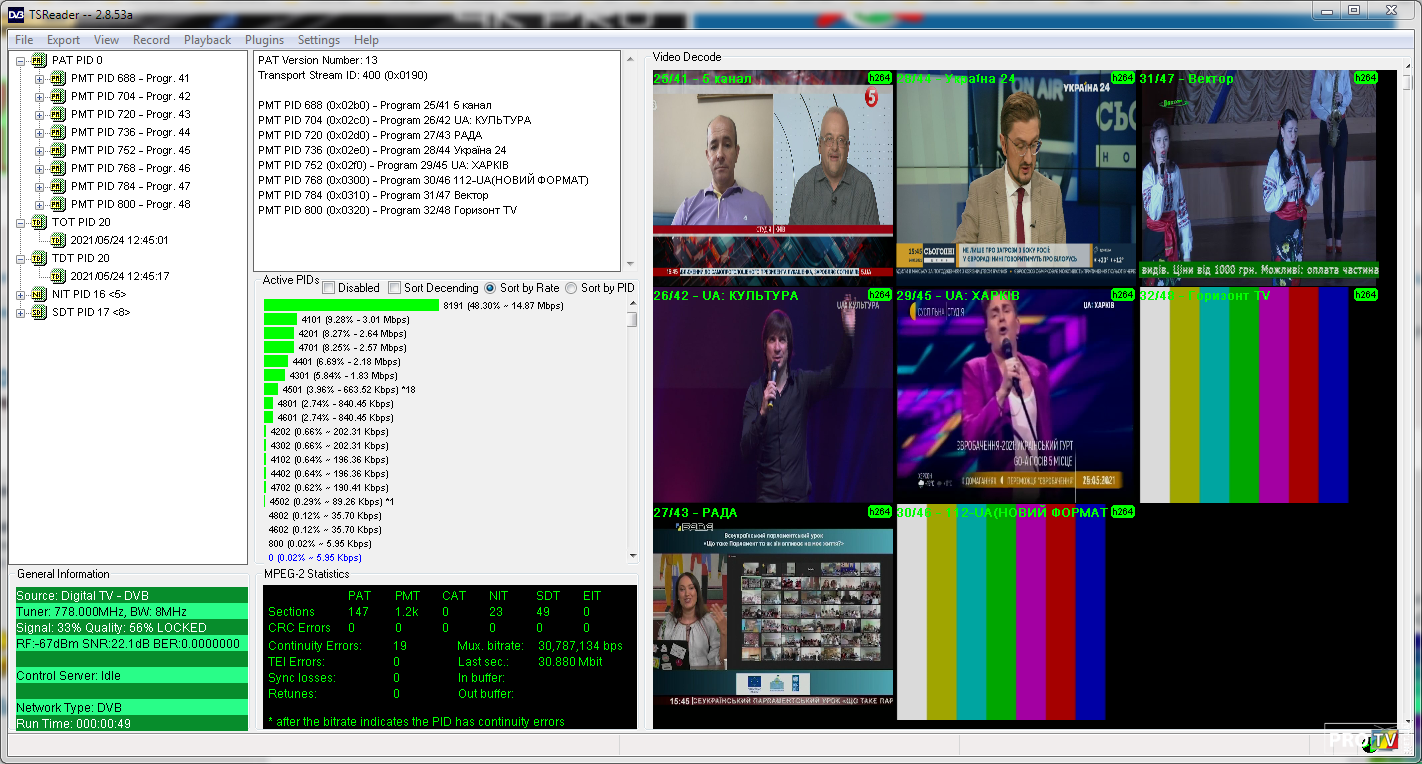This screenshot has width=1422, height=764.
Task: Expand the PMT PID 704 - Progr. 42 node
Action: (x=40, y=96)
